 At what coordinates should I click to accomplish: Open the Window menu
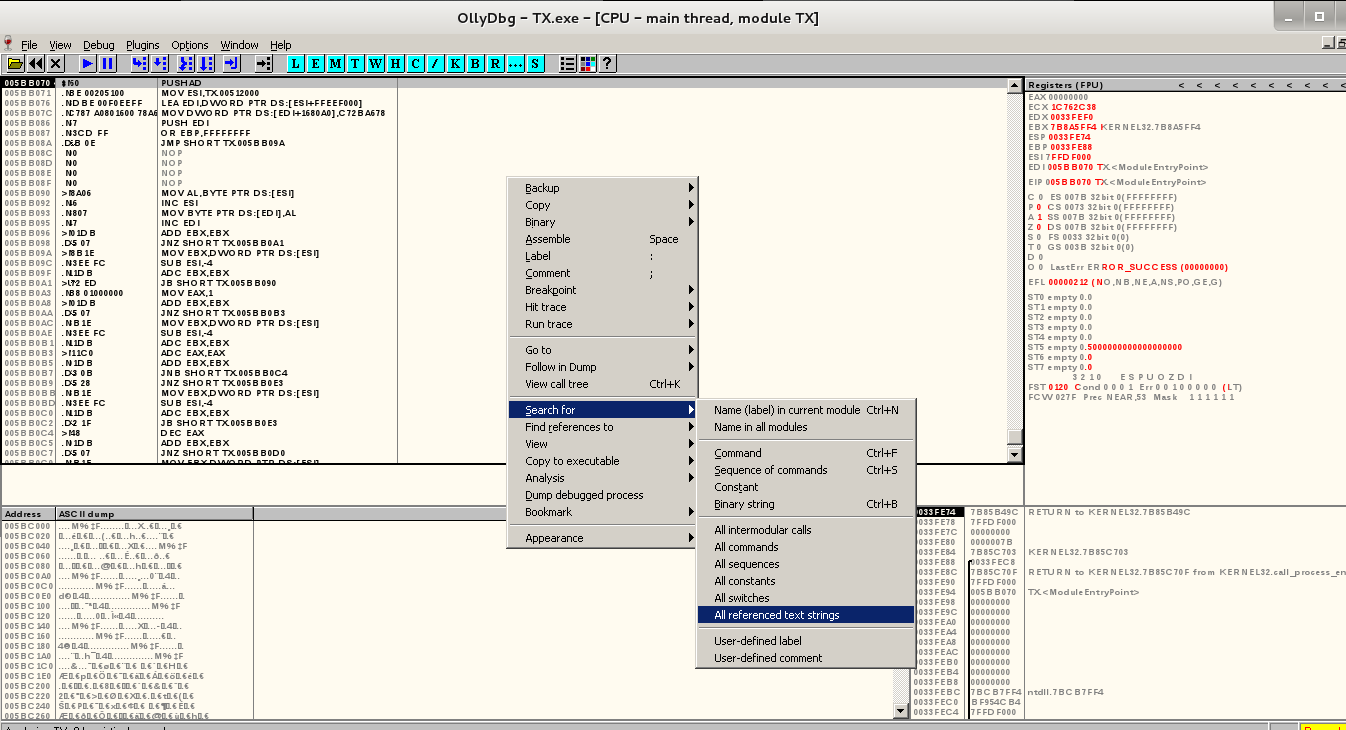click(x=239, y=45)
